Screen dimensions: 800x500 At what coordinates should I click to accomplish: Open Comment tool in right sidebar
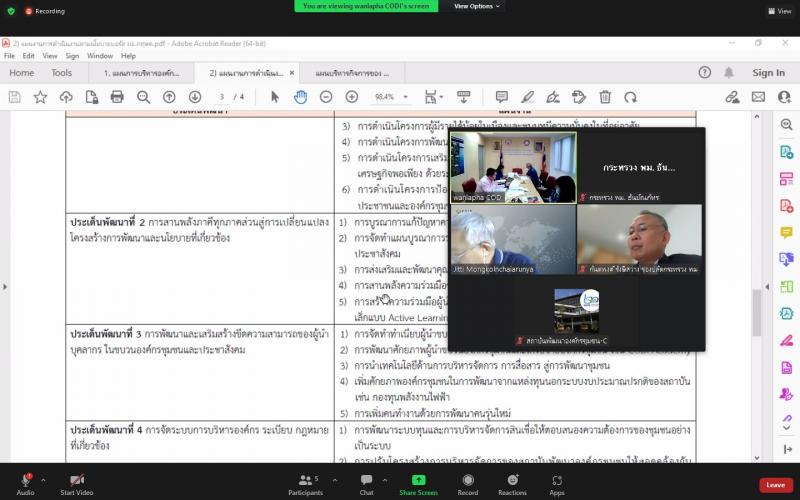[x=786, y=232]
